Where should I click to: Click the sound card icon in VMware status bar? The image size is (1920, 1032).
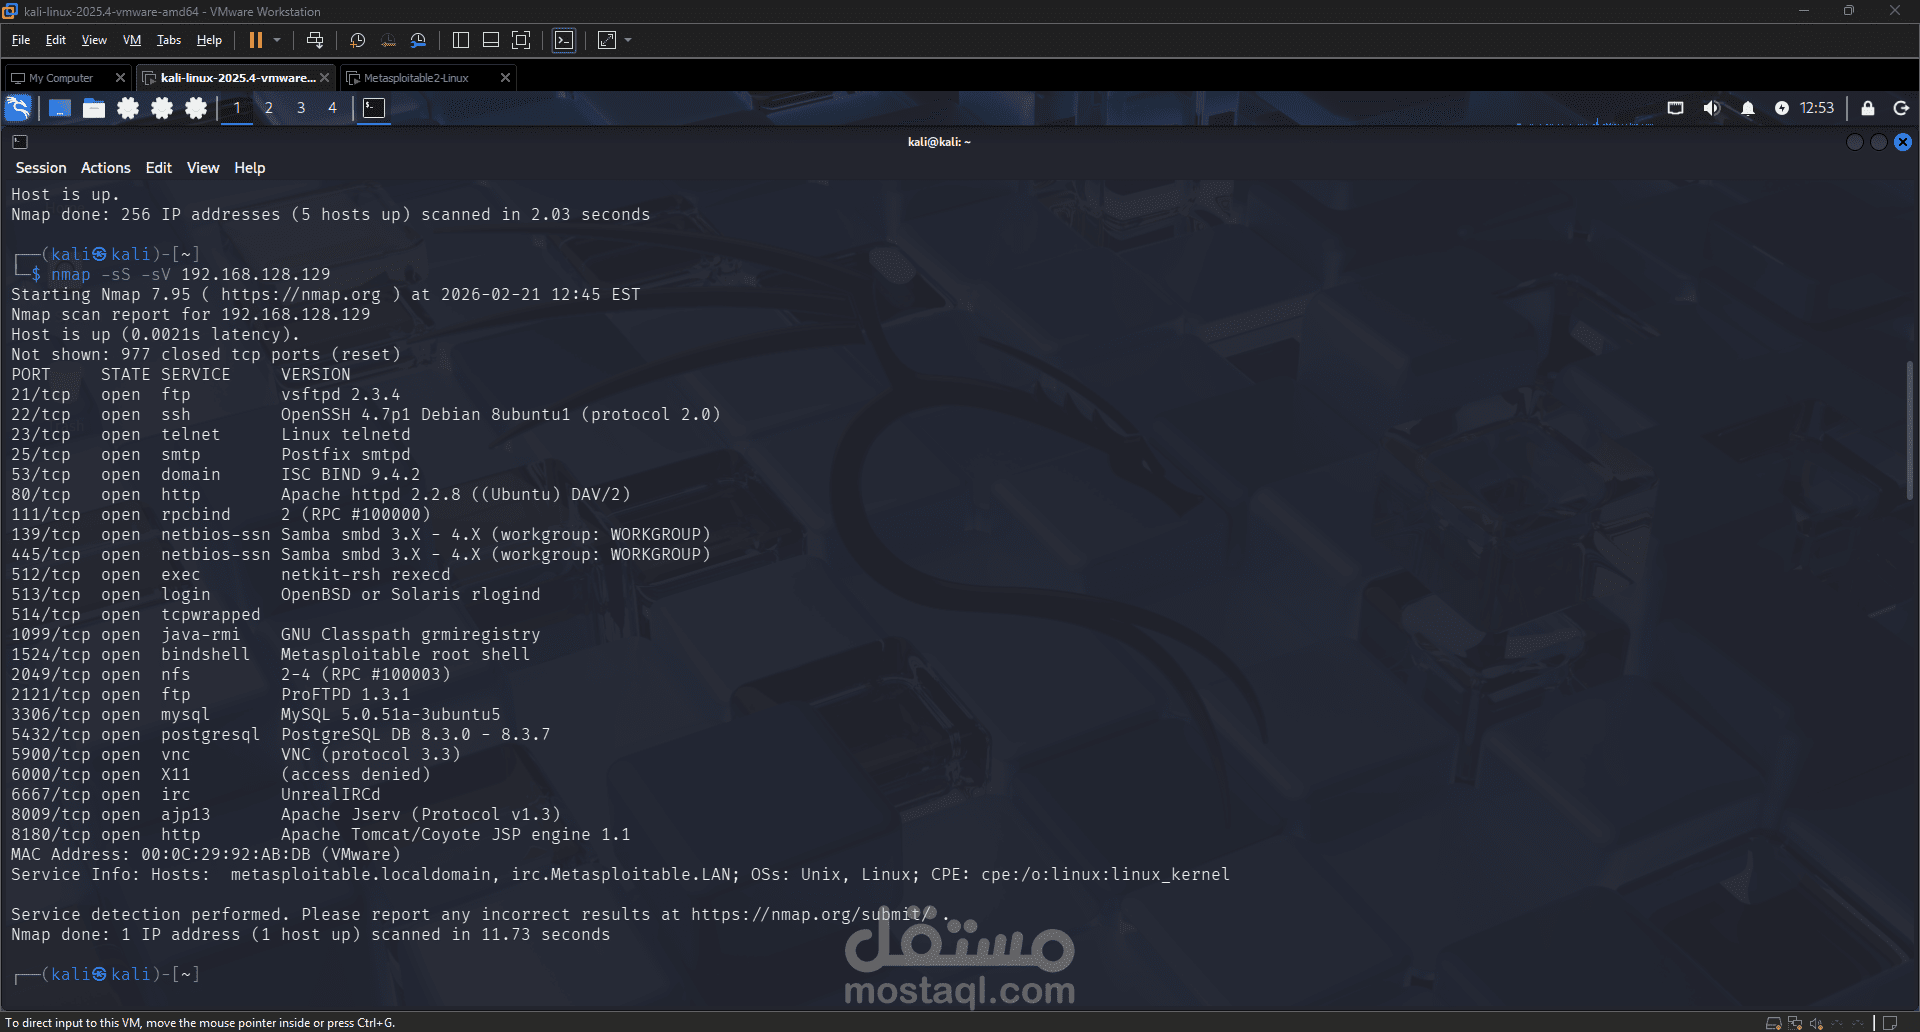point(1817,1023)
